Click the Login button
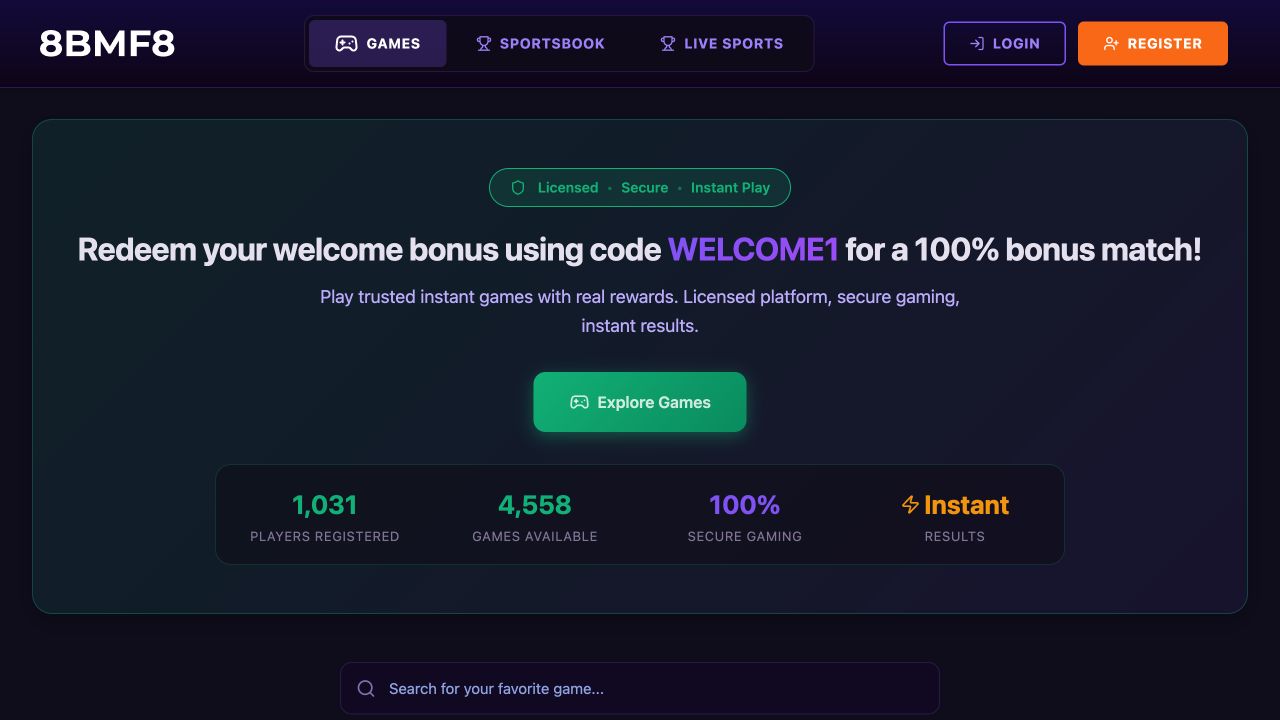This screenshot has height=720, width=1280. tap(1004, 44)
